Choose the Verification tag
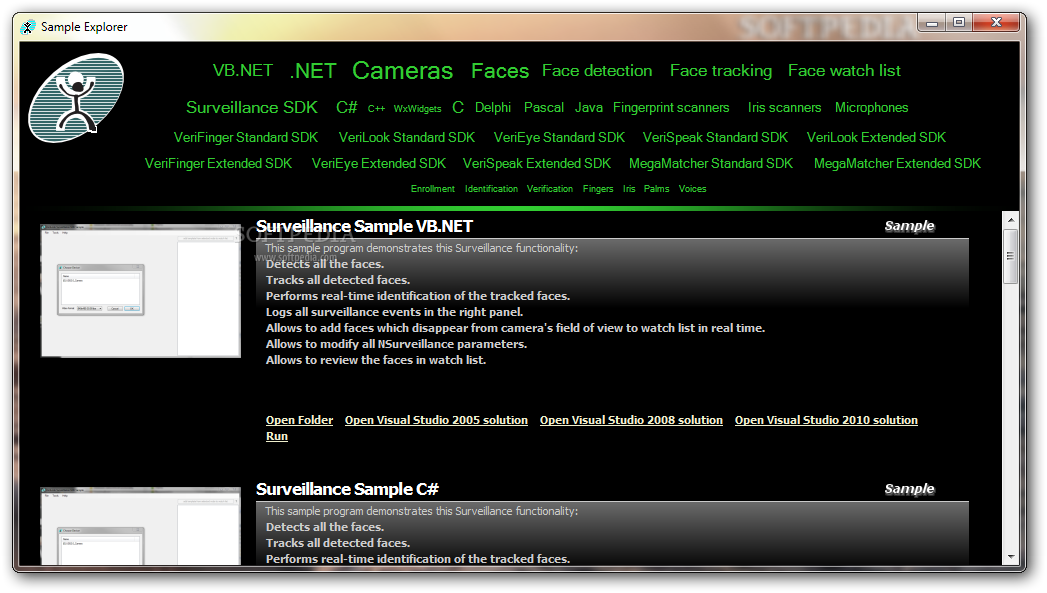Viewport: 1047px width, 593px height. coord(550,189)
